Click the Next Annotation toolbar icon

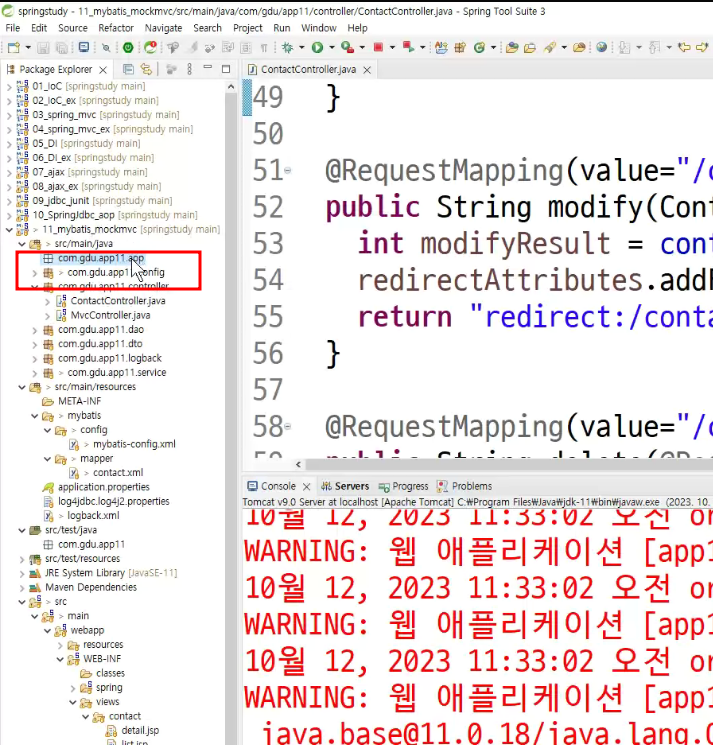(625, 48)
